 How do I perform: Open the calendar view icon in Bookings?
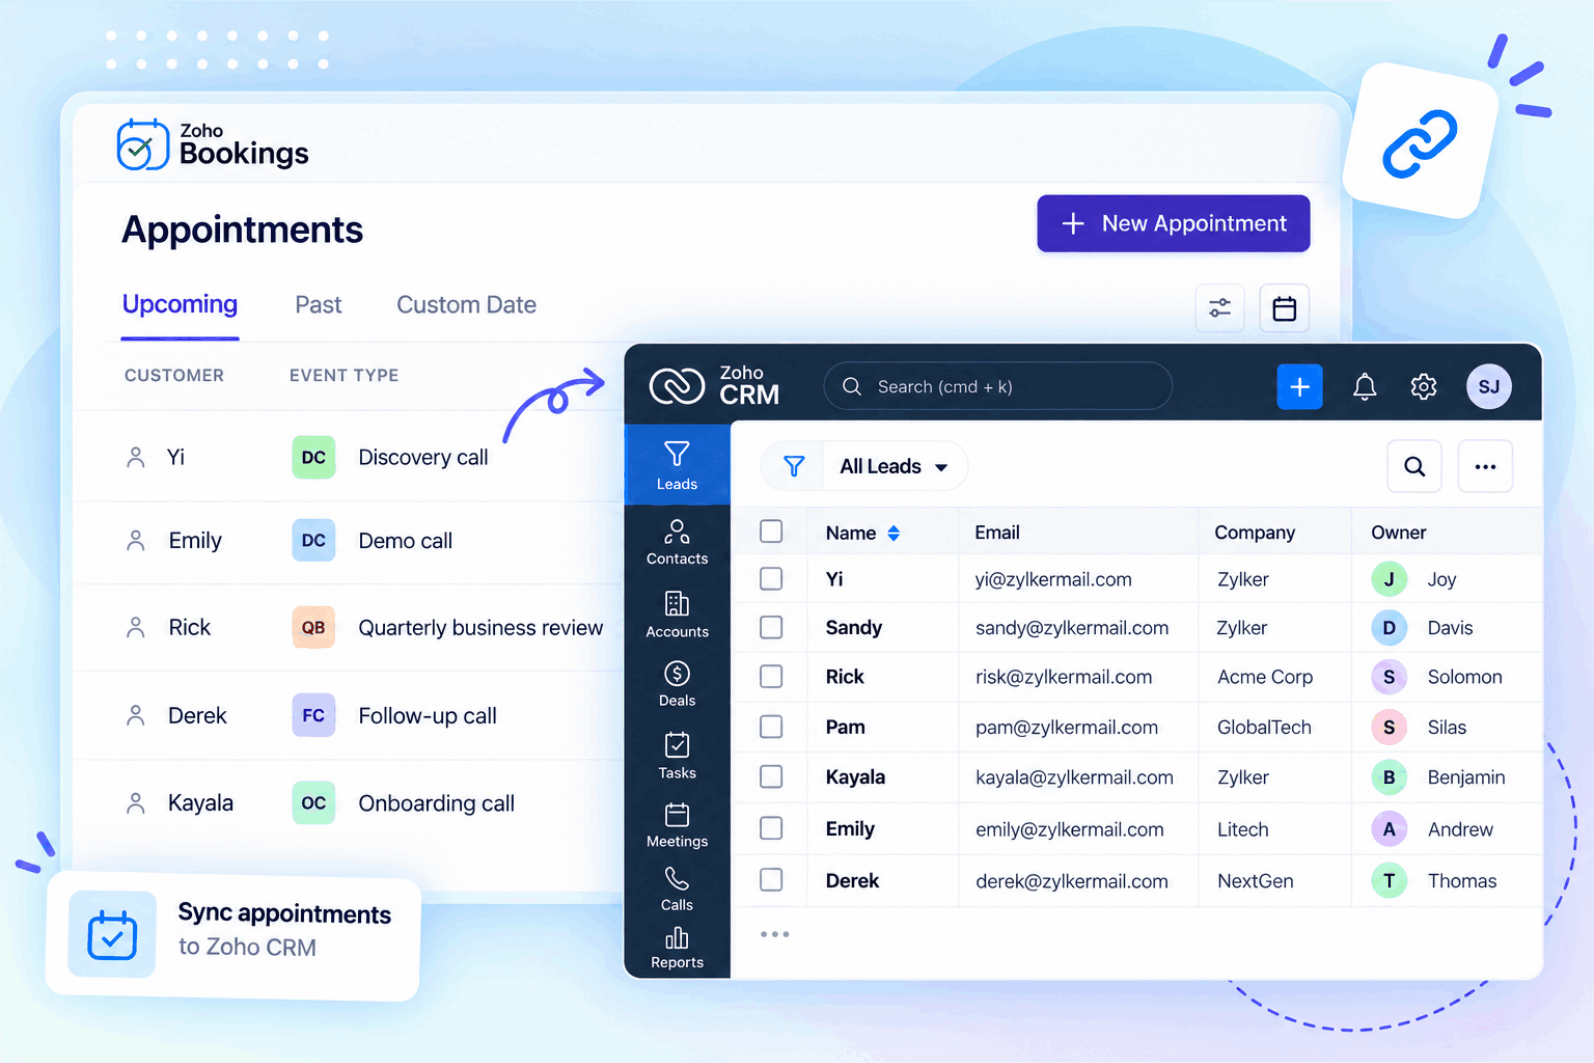[1284, 308]
